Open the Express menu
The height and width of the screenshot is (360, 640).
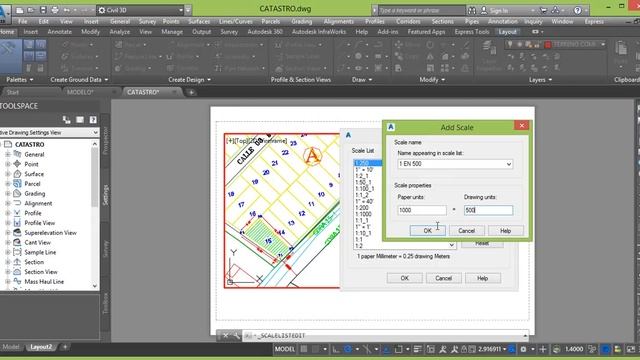click(594, 22)
